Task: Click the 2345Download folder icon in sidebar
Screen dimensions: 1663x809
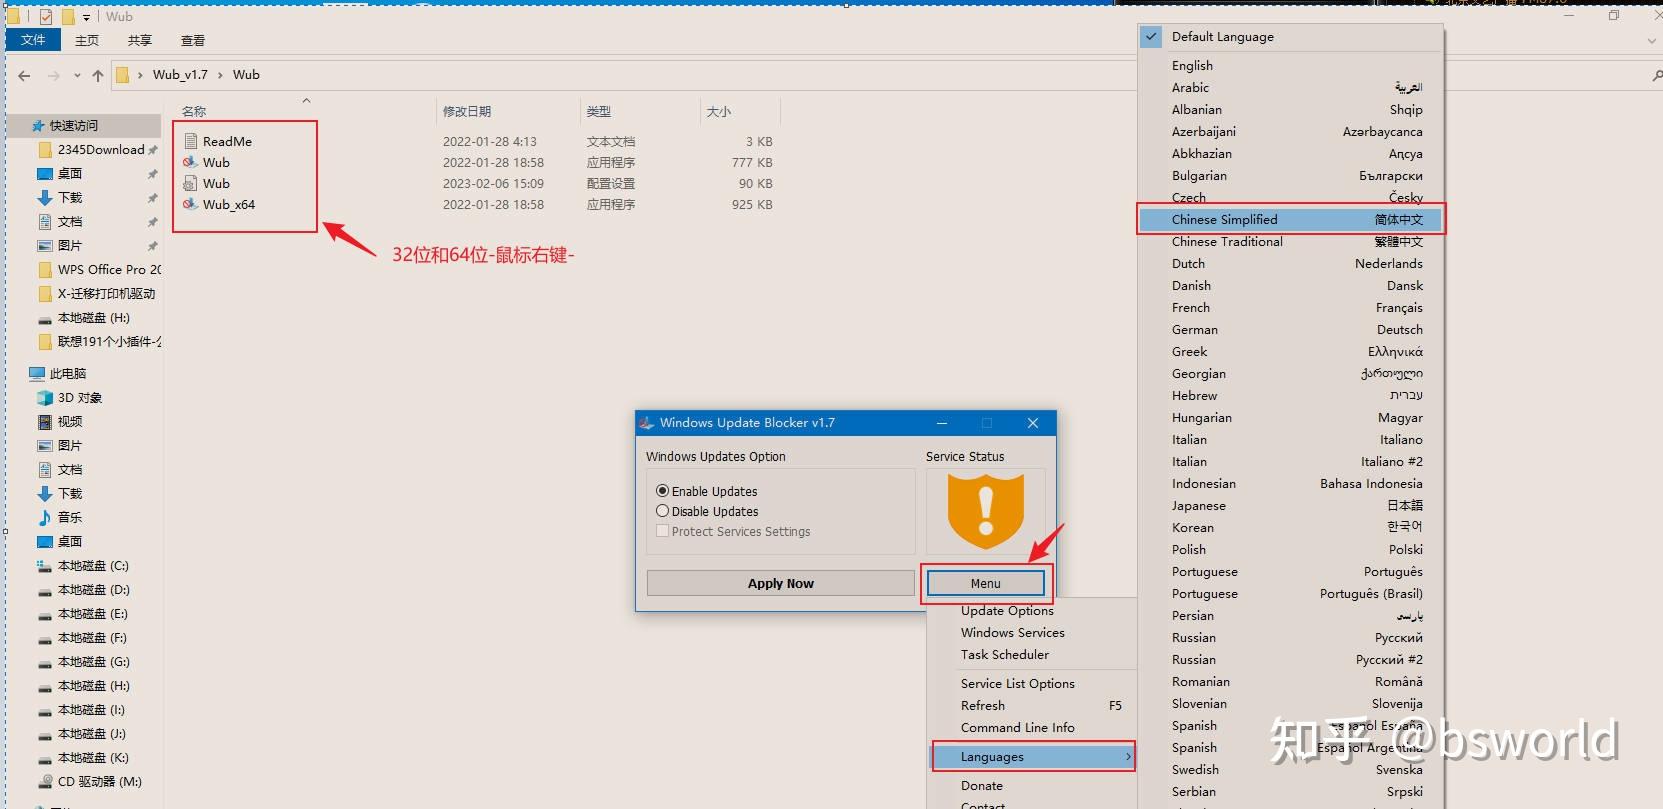Action: pyautogui.click(x=44, y=150)
